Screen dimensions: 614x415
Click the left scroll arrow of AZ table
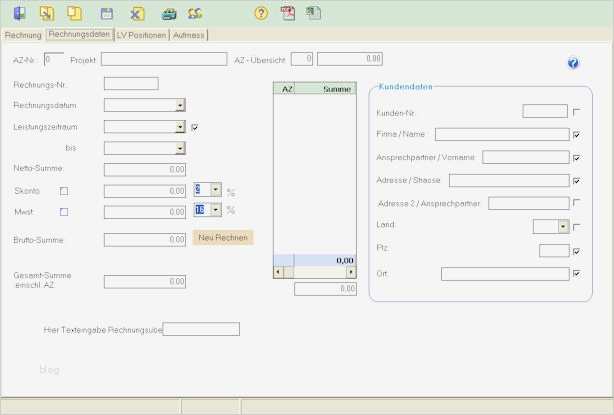point(278,272)
